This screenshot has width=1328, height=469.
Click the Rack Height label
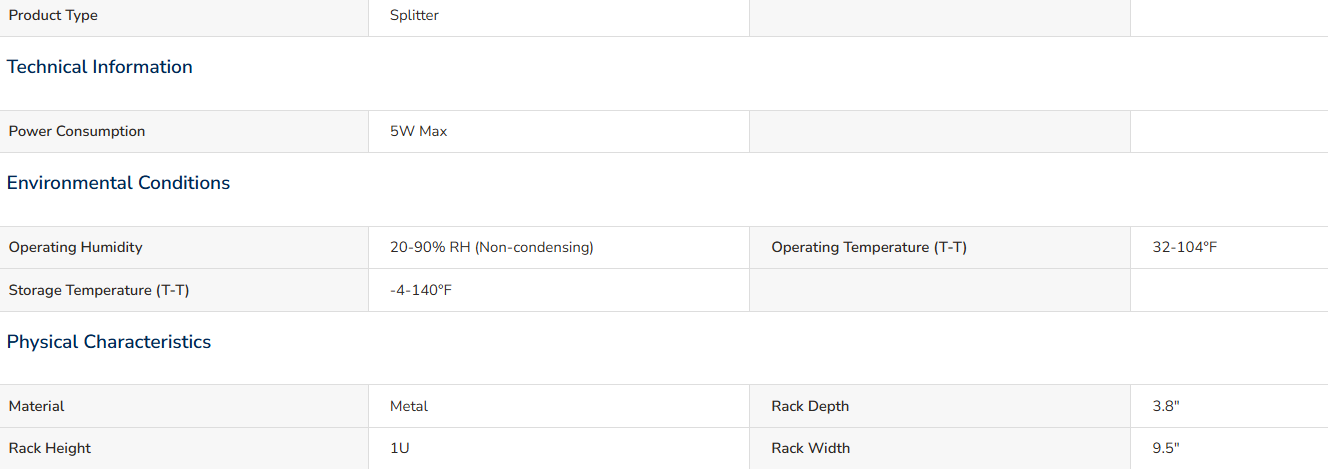point(50,449)
